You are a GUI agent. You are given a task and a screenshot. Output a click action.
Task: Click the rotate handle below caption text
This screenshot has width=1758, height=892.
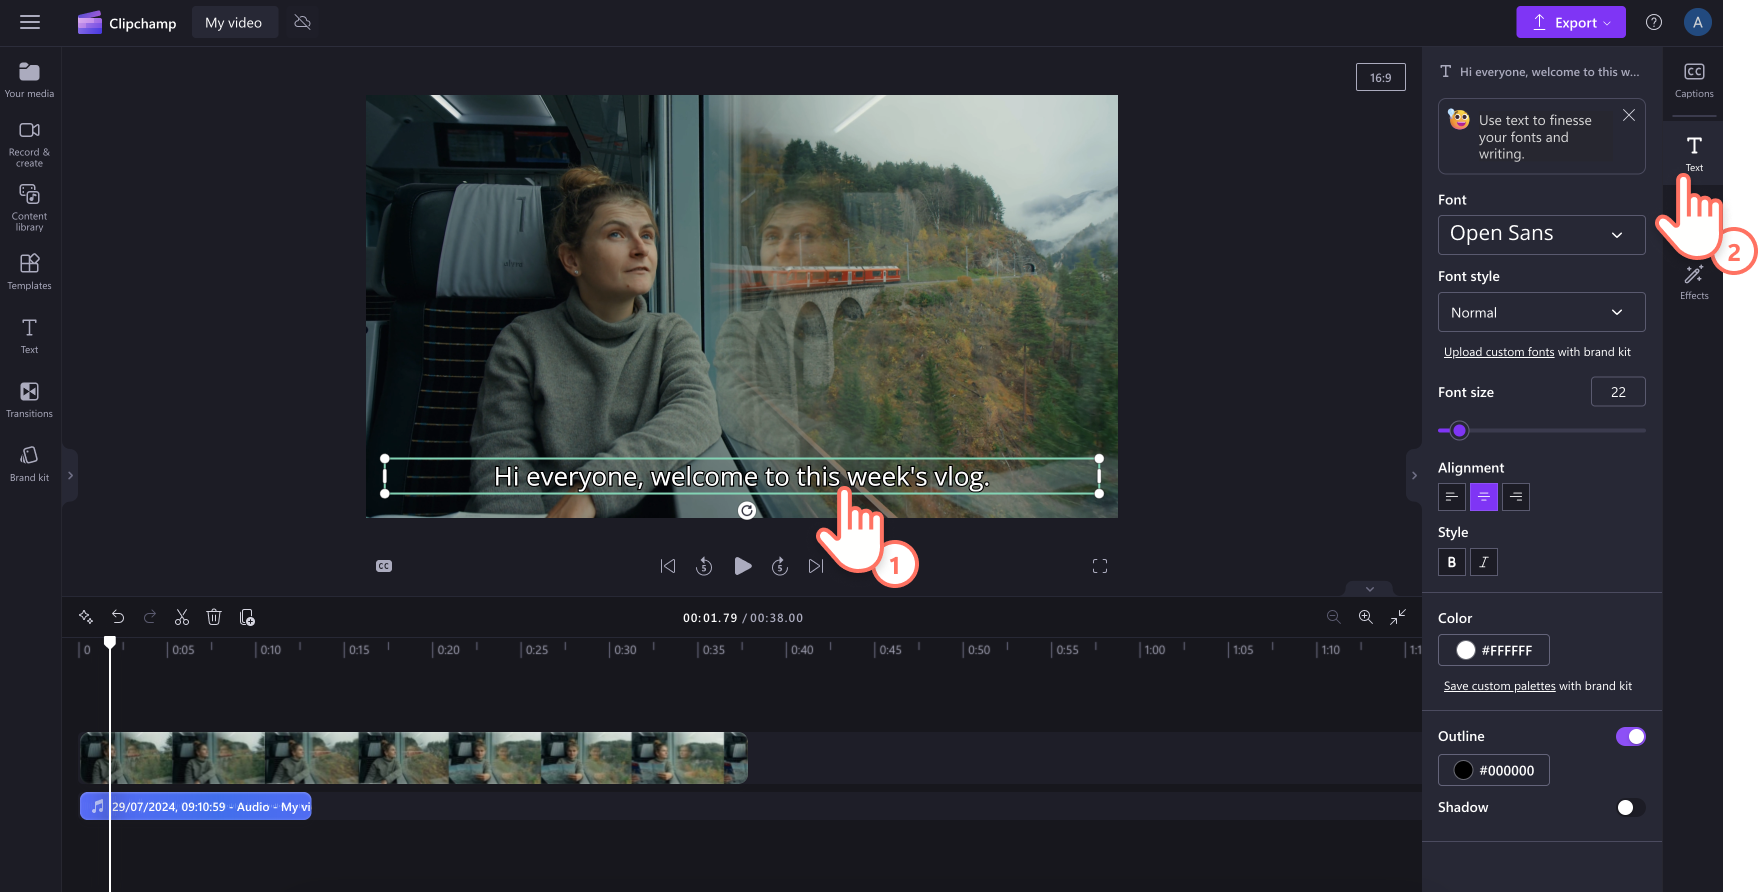coord(746,511)
